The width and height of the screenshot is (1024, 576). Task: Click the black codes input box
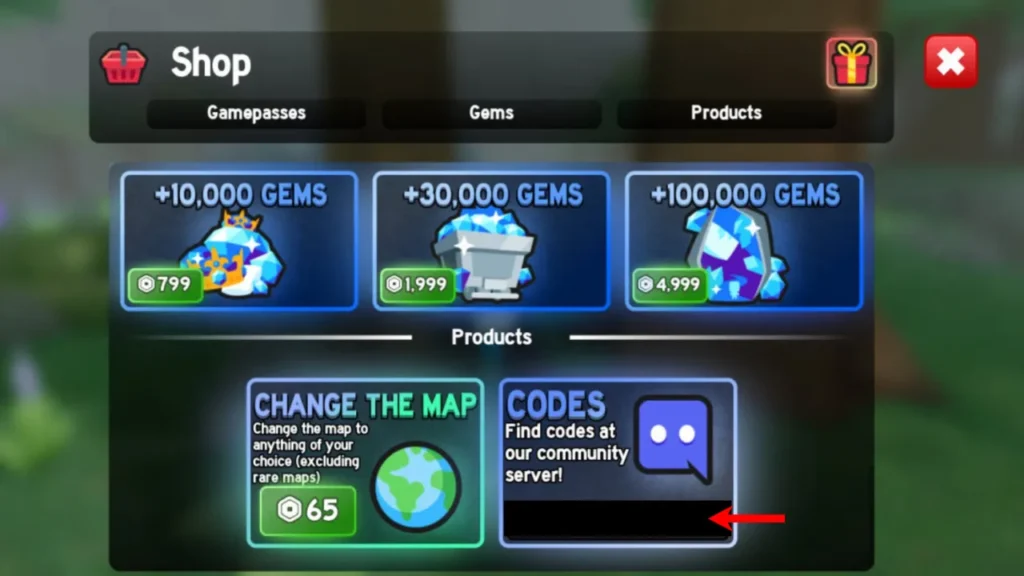pos(617,519)
